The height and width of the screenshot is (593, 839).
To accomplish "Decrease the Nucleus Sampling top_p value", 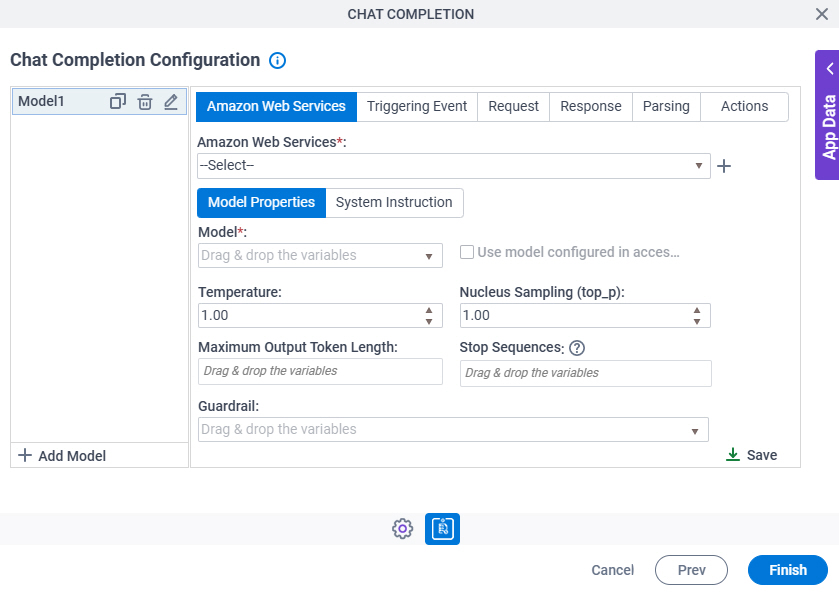I will coord(697,322).
